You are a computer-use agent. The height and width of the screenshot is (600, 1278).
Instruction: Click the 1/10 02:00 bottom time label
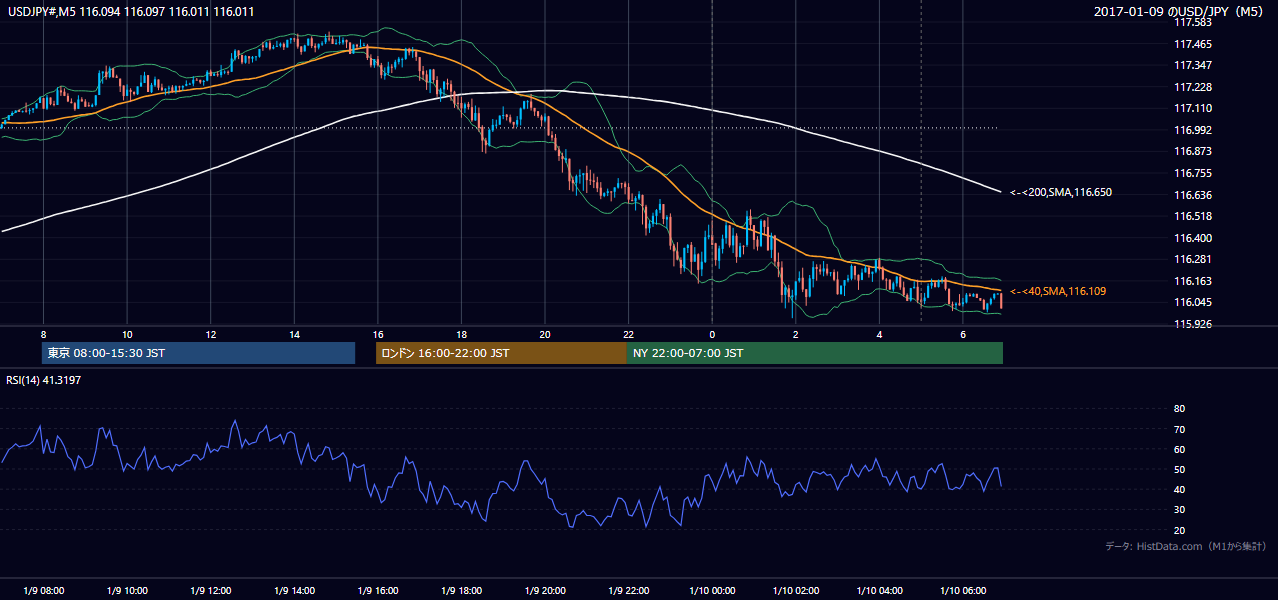[x=796, y=591]
